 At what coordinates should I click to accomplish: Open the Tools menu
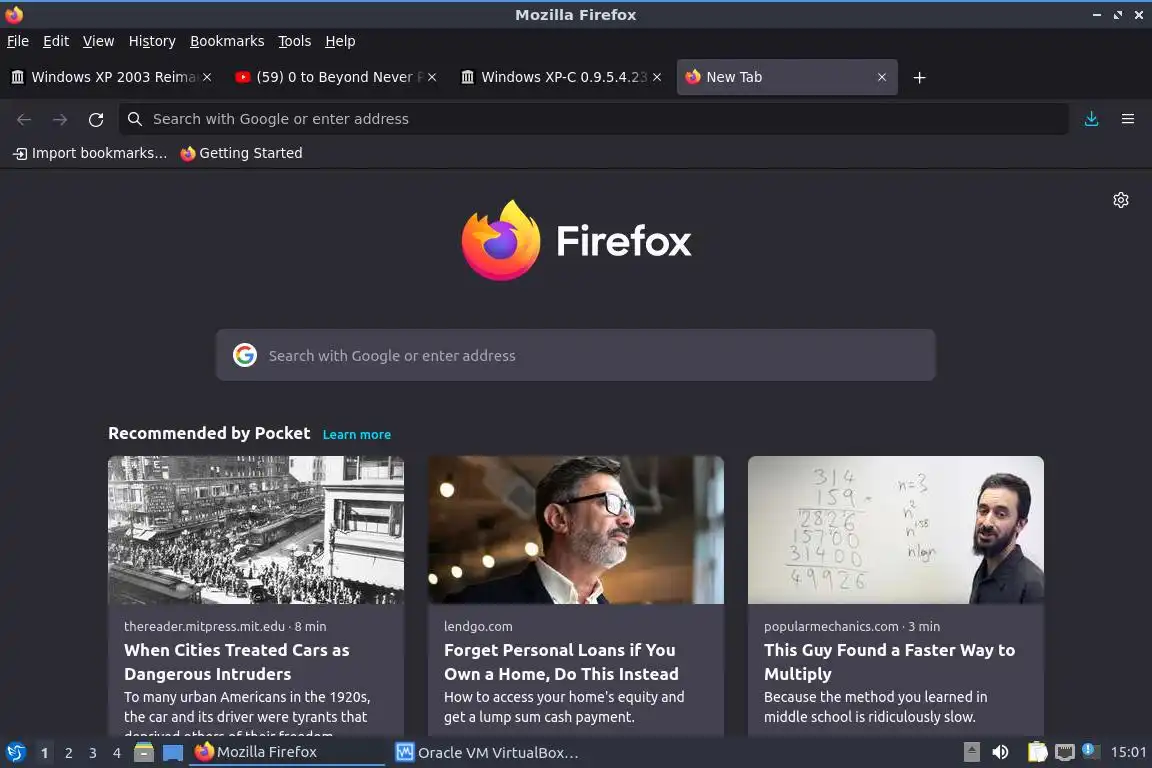295,41
